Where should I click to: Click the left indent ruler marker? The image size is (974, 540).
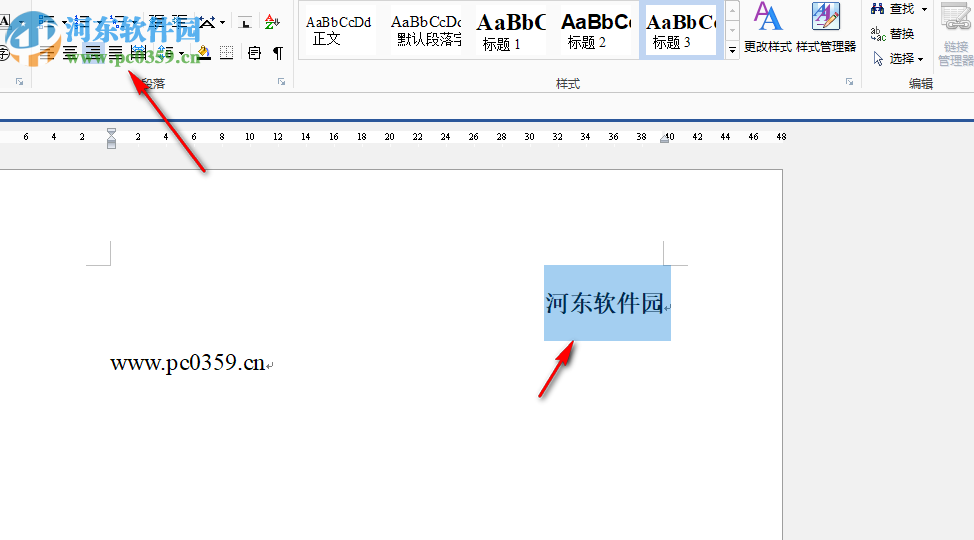click(x=111, y=144)
